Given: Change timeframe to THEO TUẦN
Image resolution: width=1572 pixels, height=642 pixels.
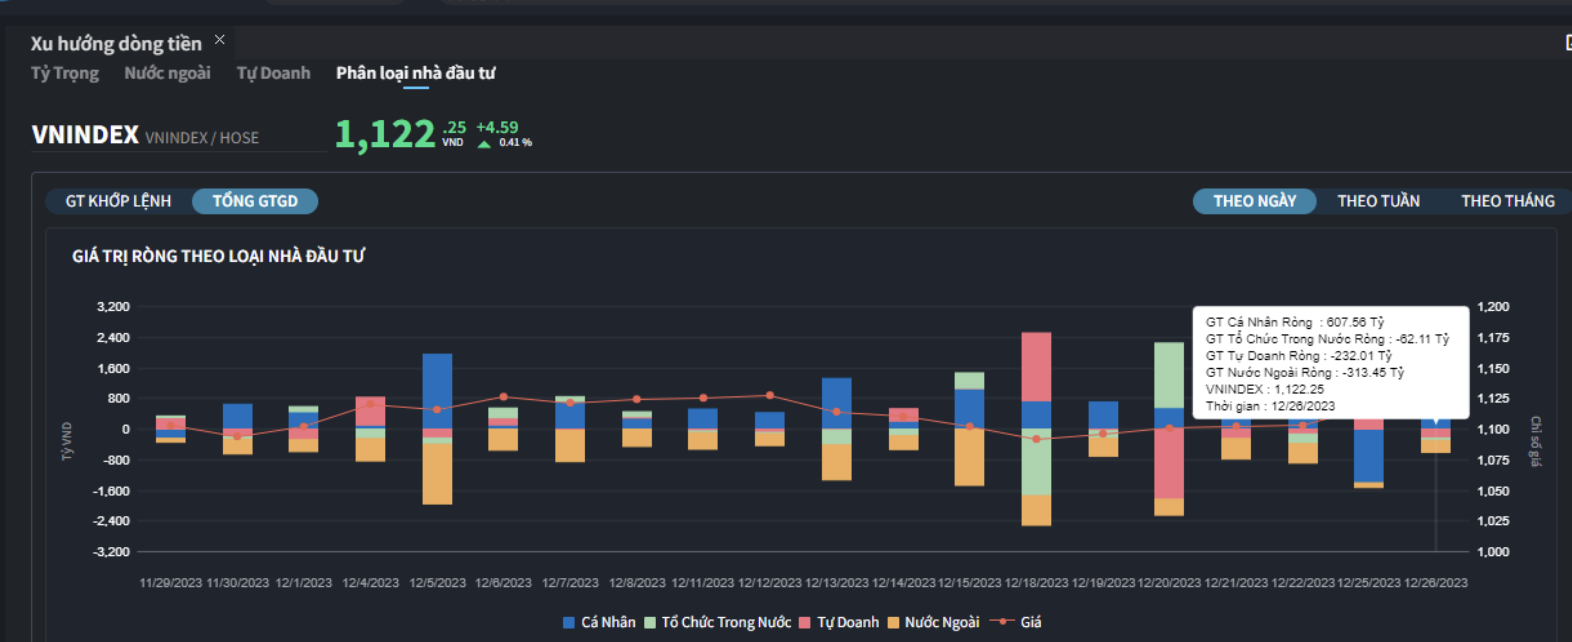Looking at the screenshot, I should [1378, 201].
